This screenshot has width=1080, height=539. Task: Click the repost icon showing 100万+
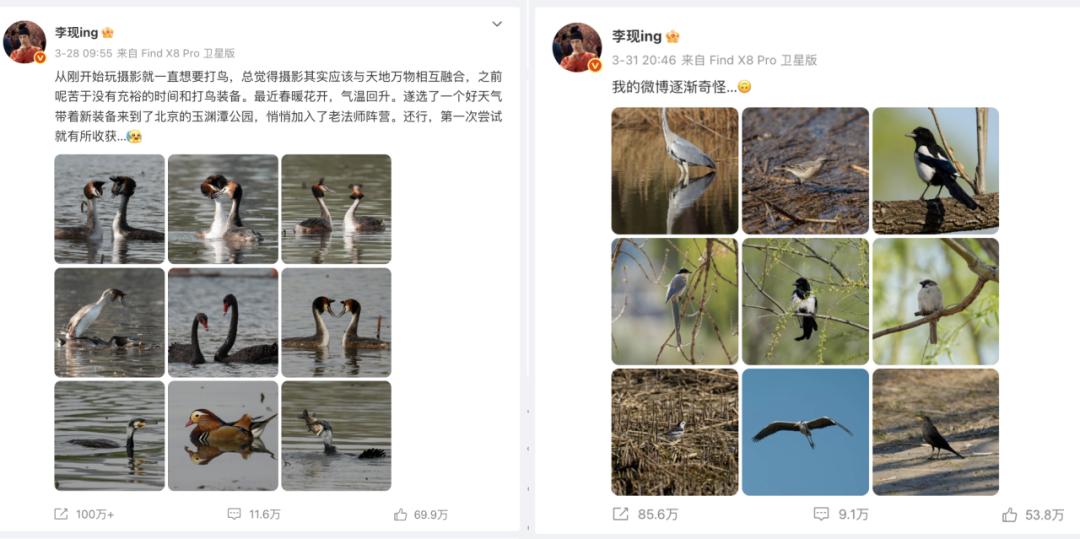tap(61, 514)
